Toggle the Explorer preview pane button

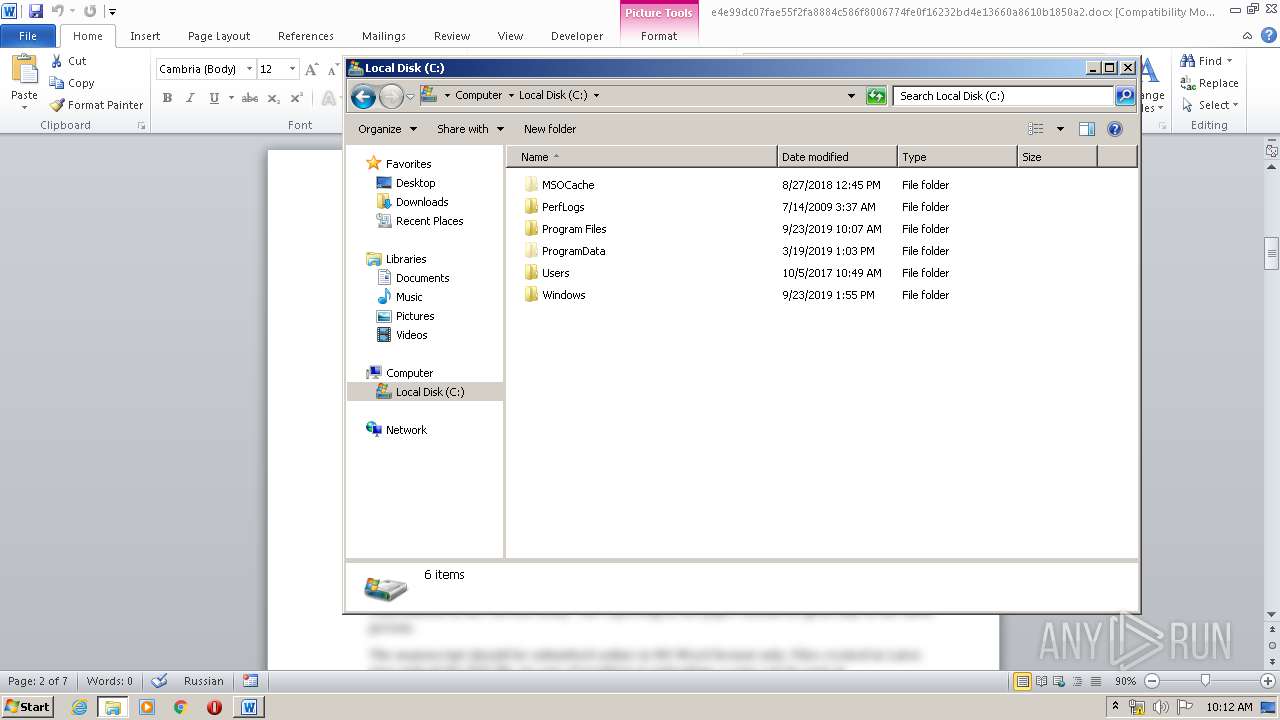coord(1087,129)
